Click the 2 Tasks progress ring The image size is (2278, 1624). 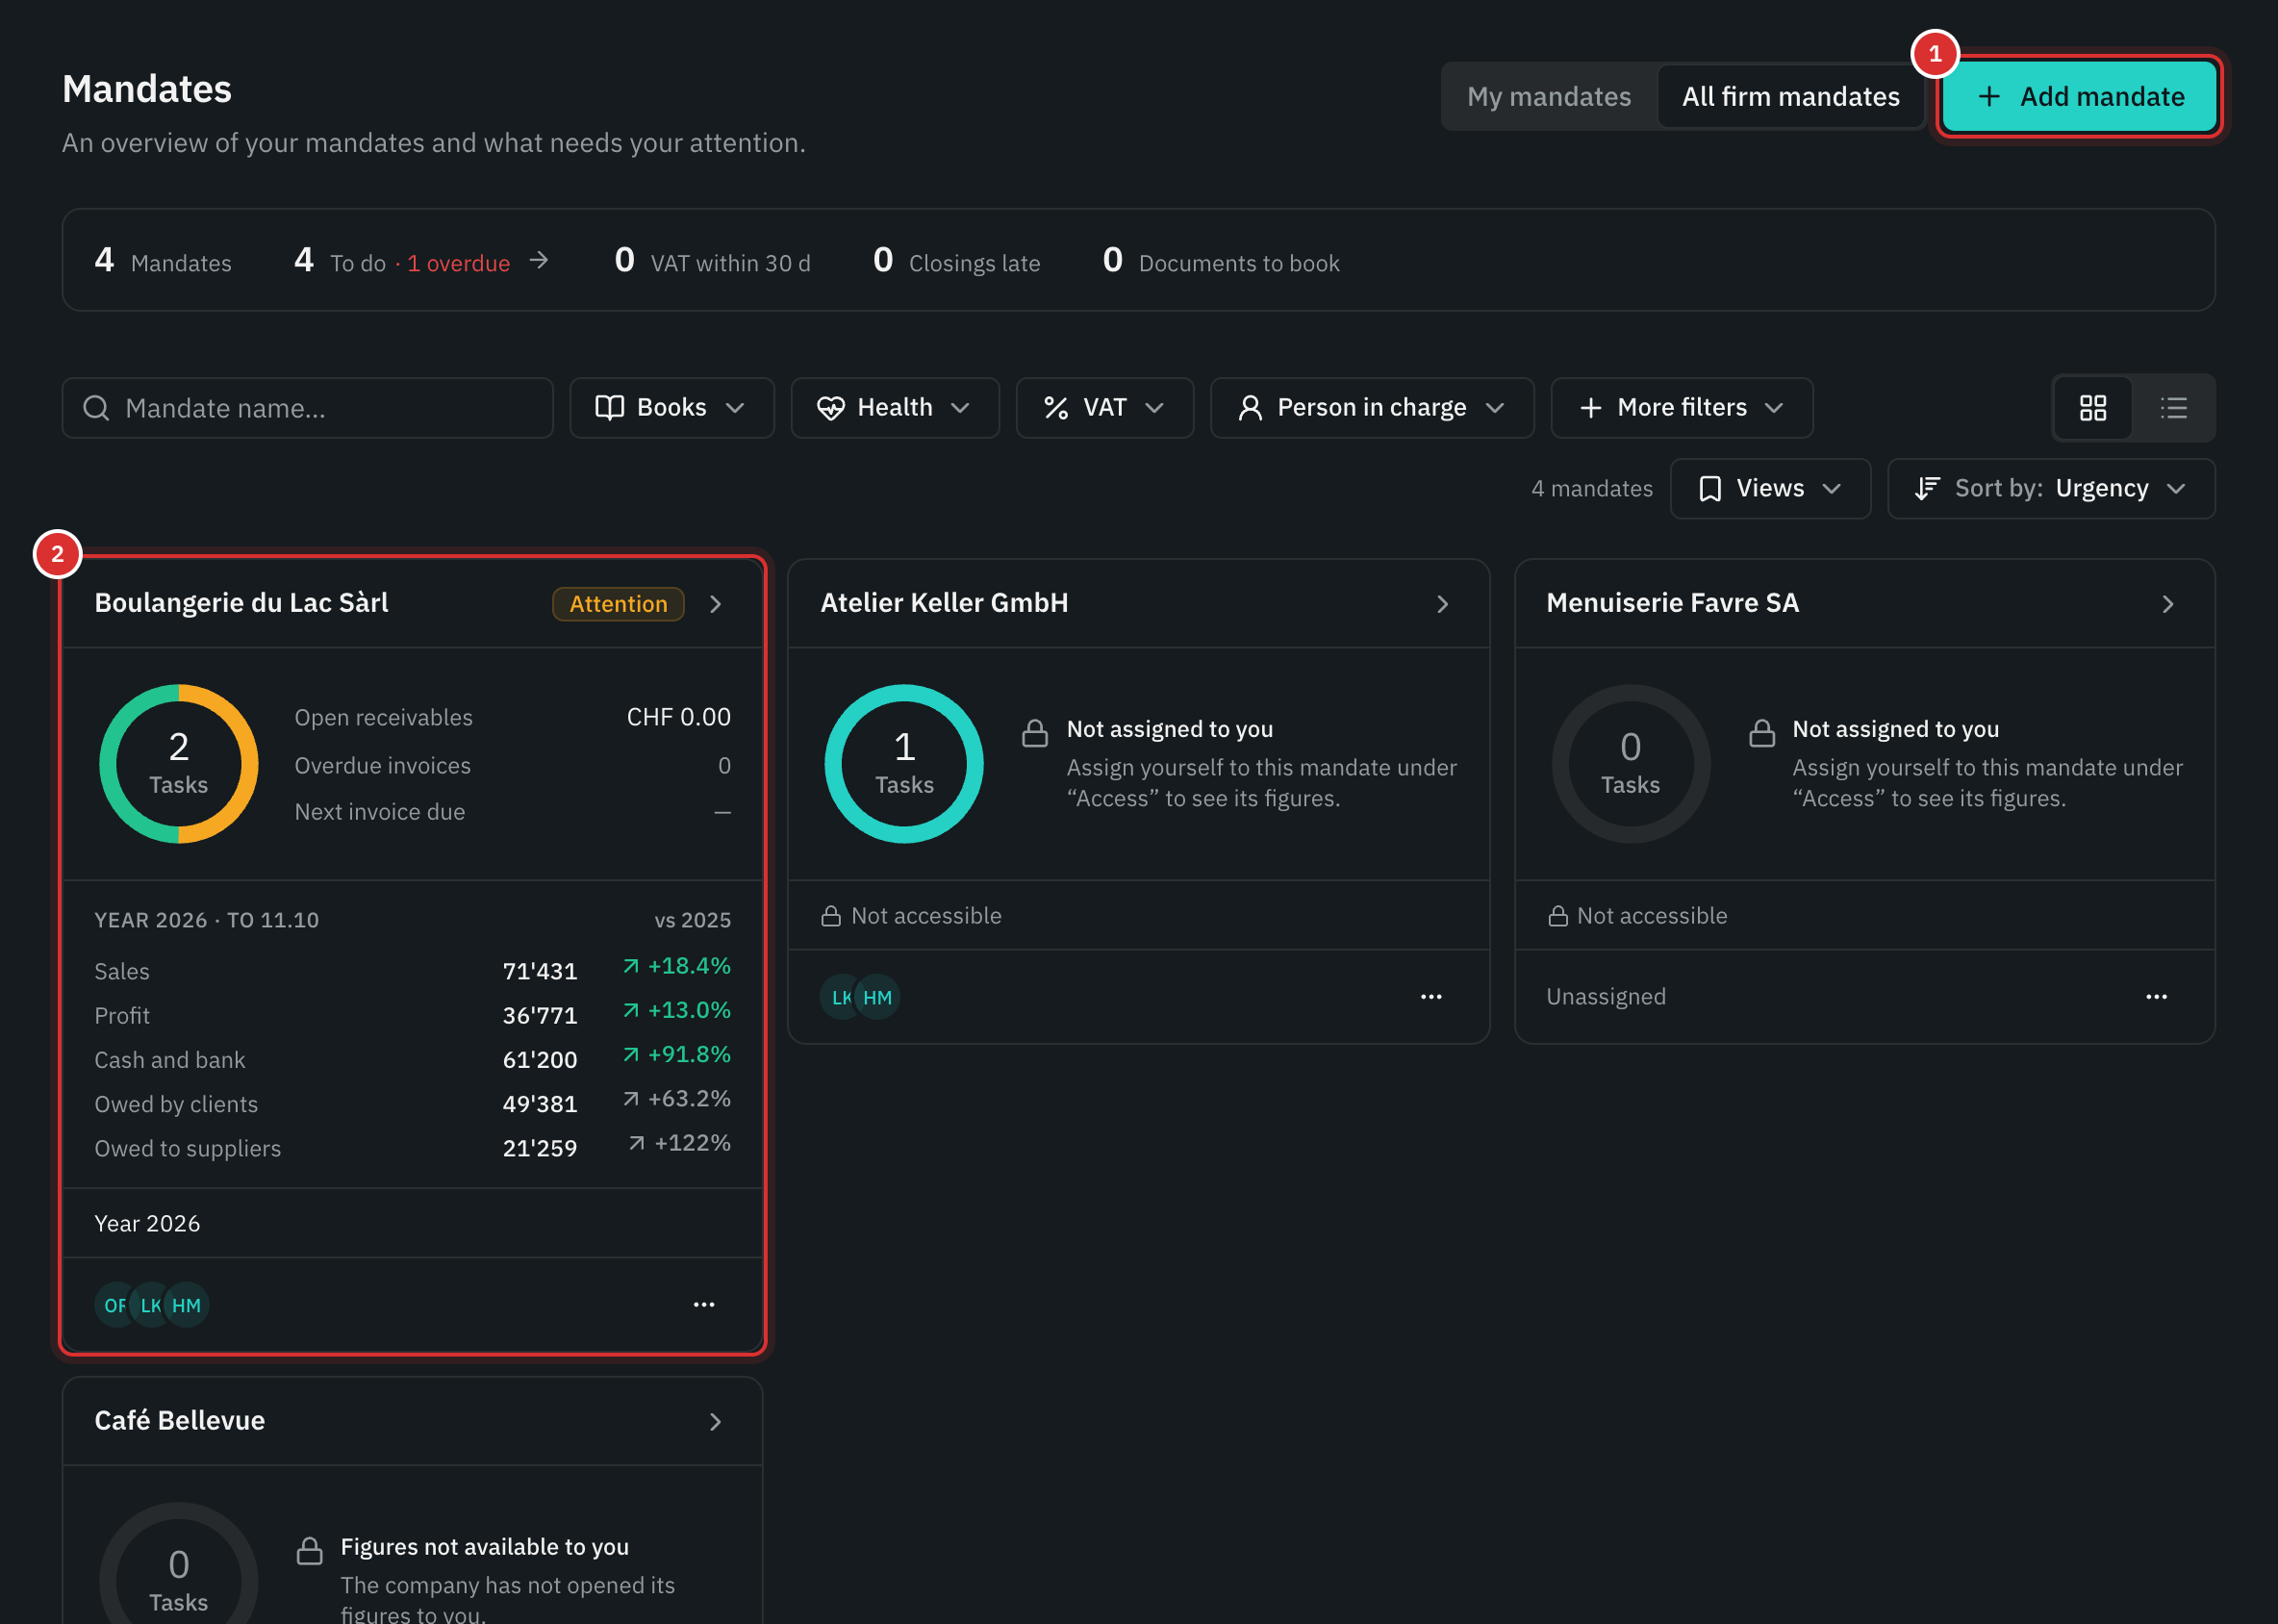pyautogui.click(x=179, y=764)
